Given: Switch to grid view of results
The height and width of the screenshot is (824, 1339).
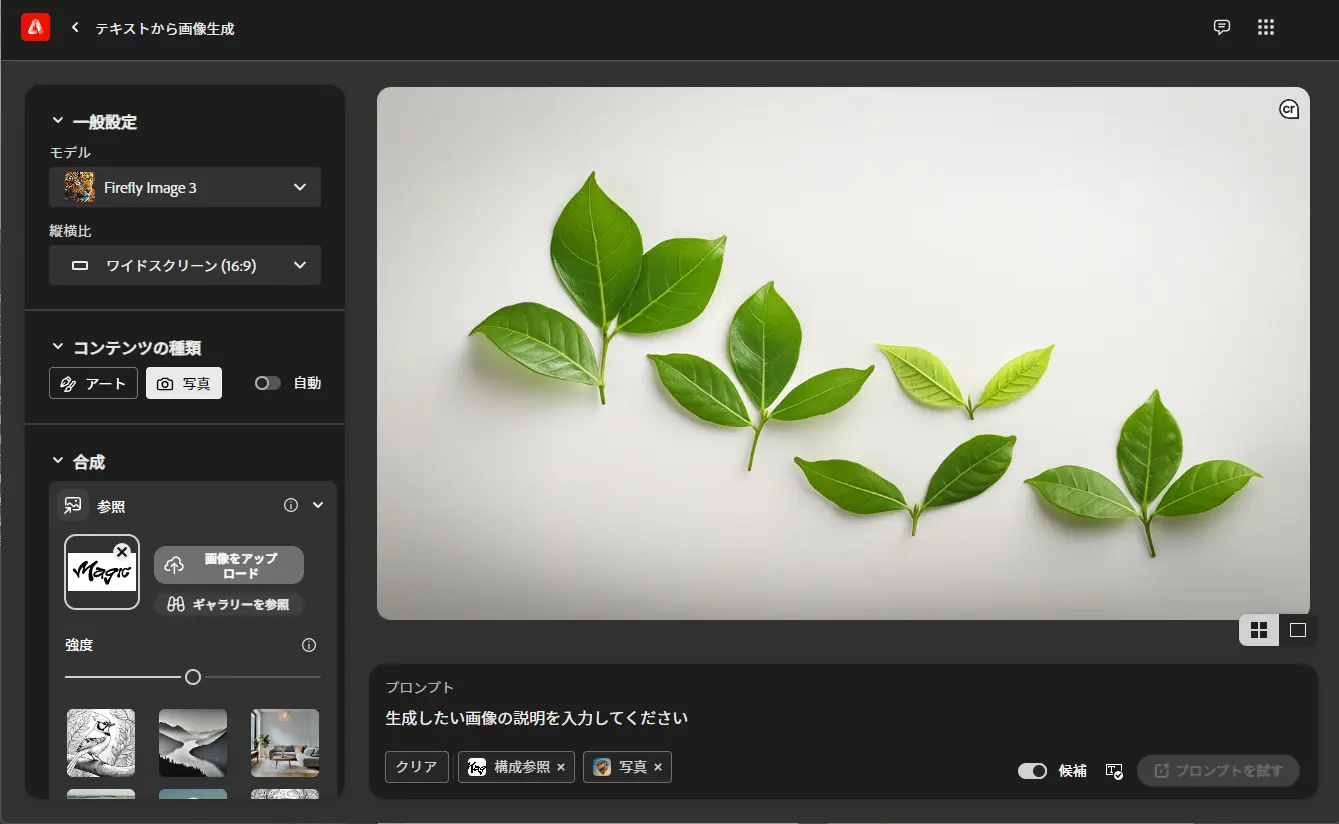Looking at the screenshot, I should point(1259,630).
